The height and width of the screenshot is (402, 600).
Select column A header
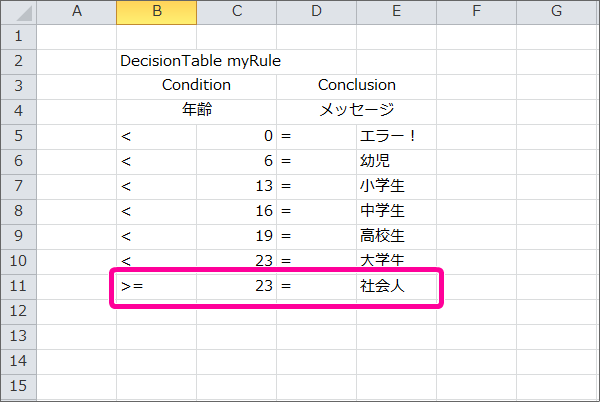pyautogui.click(x=77, y=12)
